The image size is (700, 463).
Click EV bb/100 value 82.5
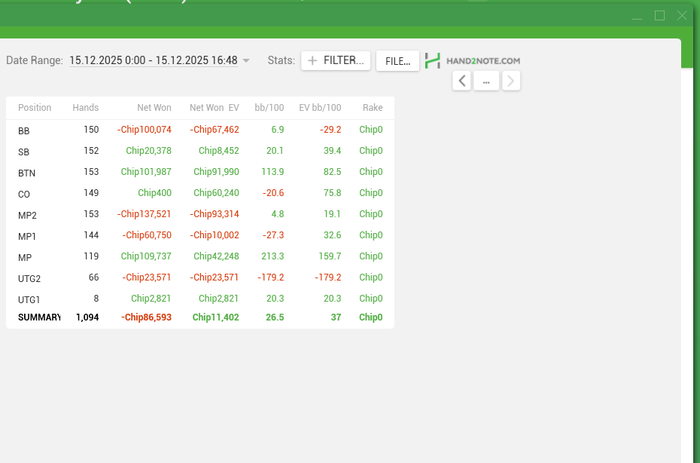tap(332, 171)
